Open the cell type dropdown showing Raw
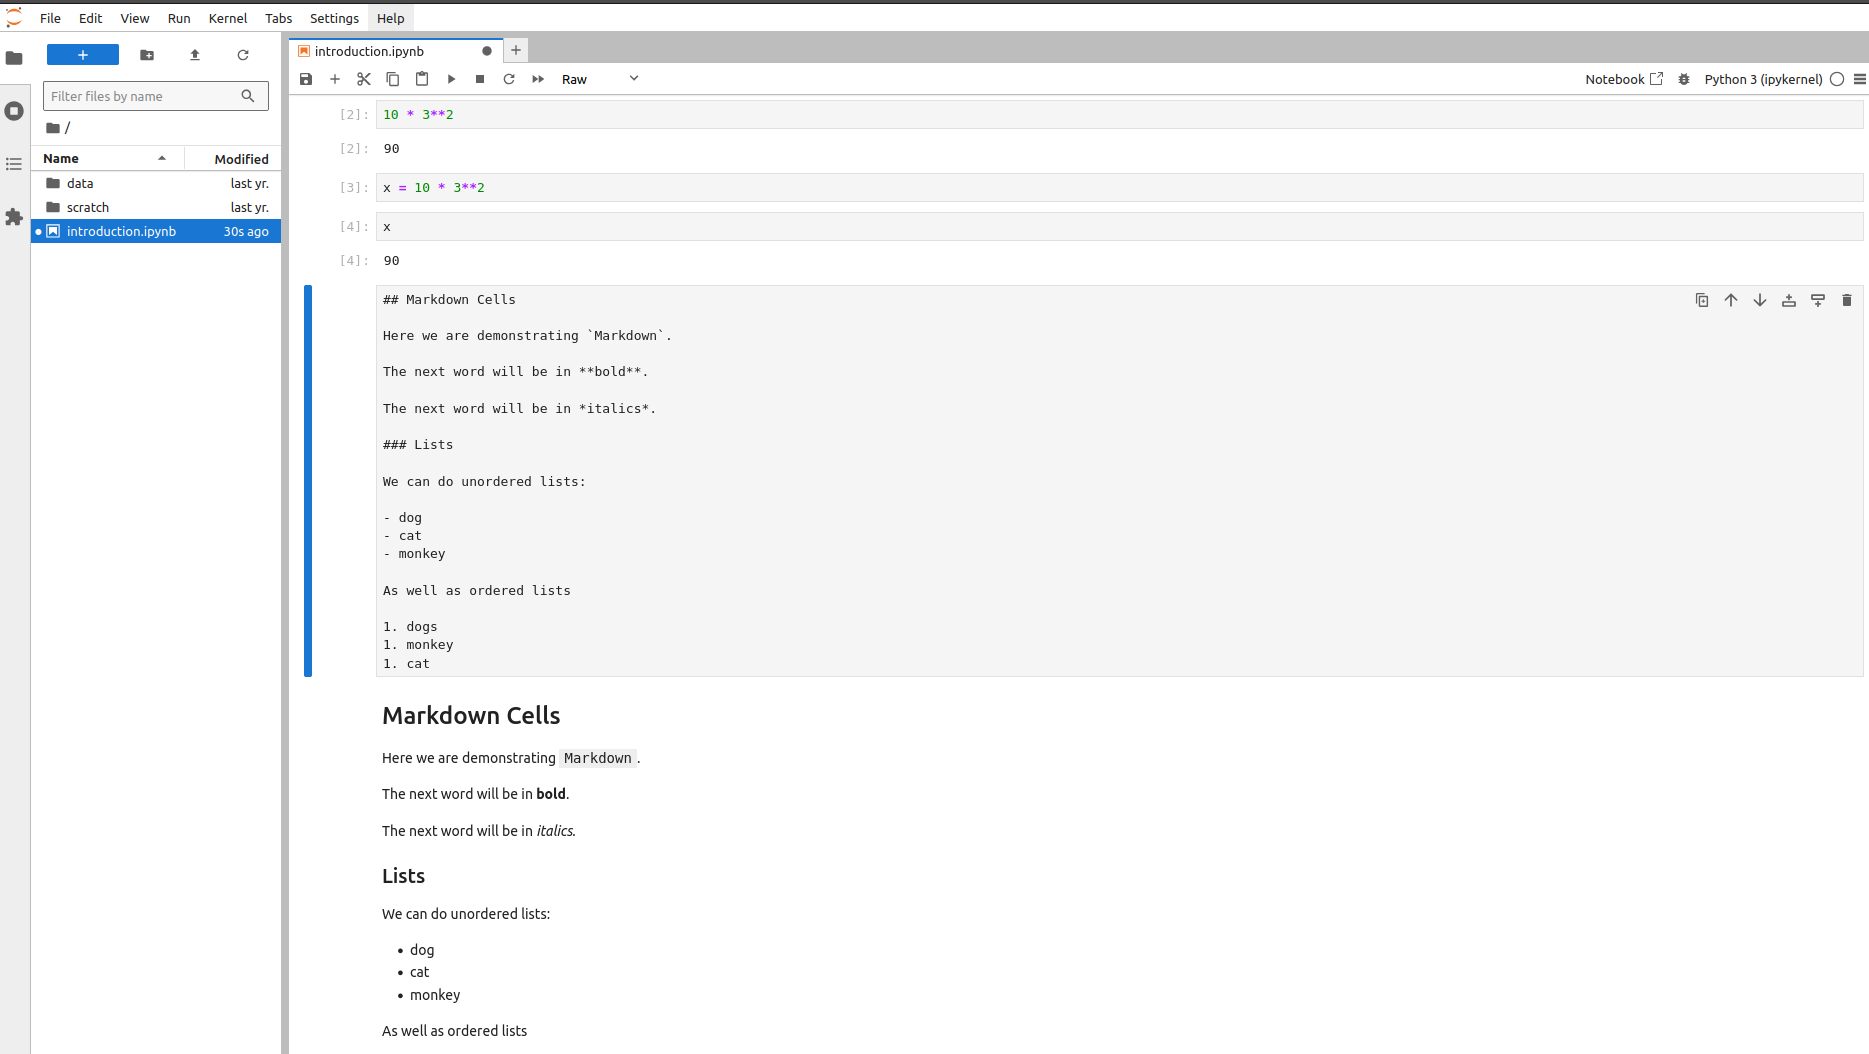 (600, 79)
